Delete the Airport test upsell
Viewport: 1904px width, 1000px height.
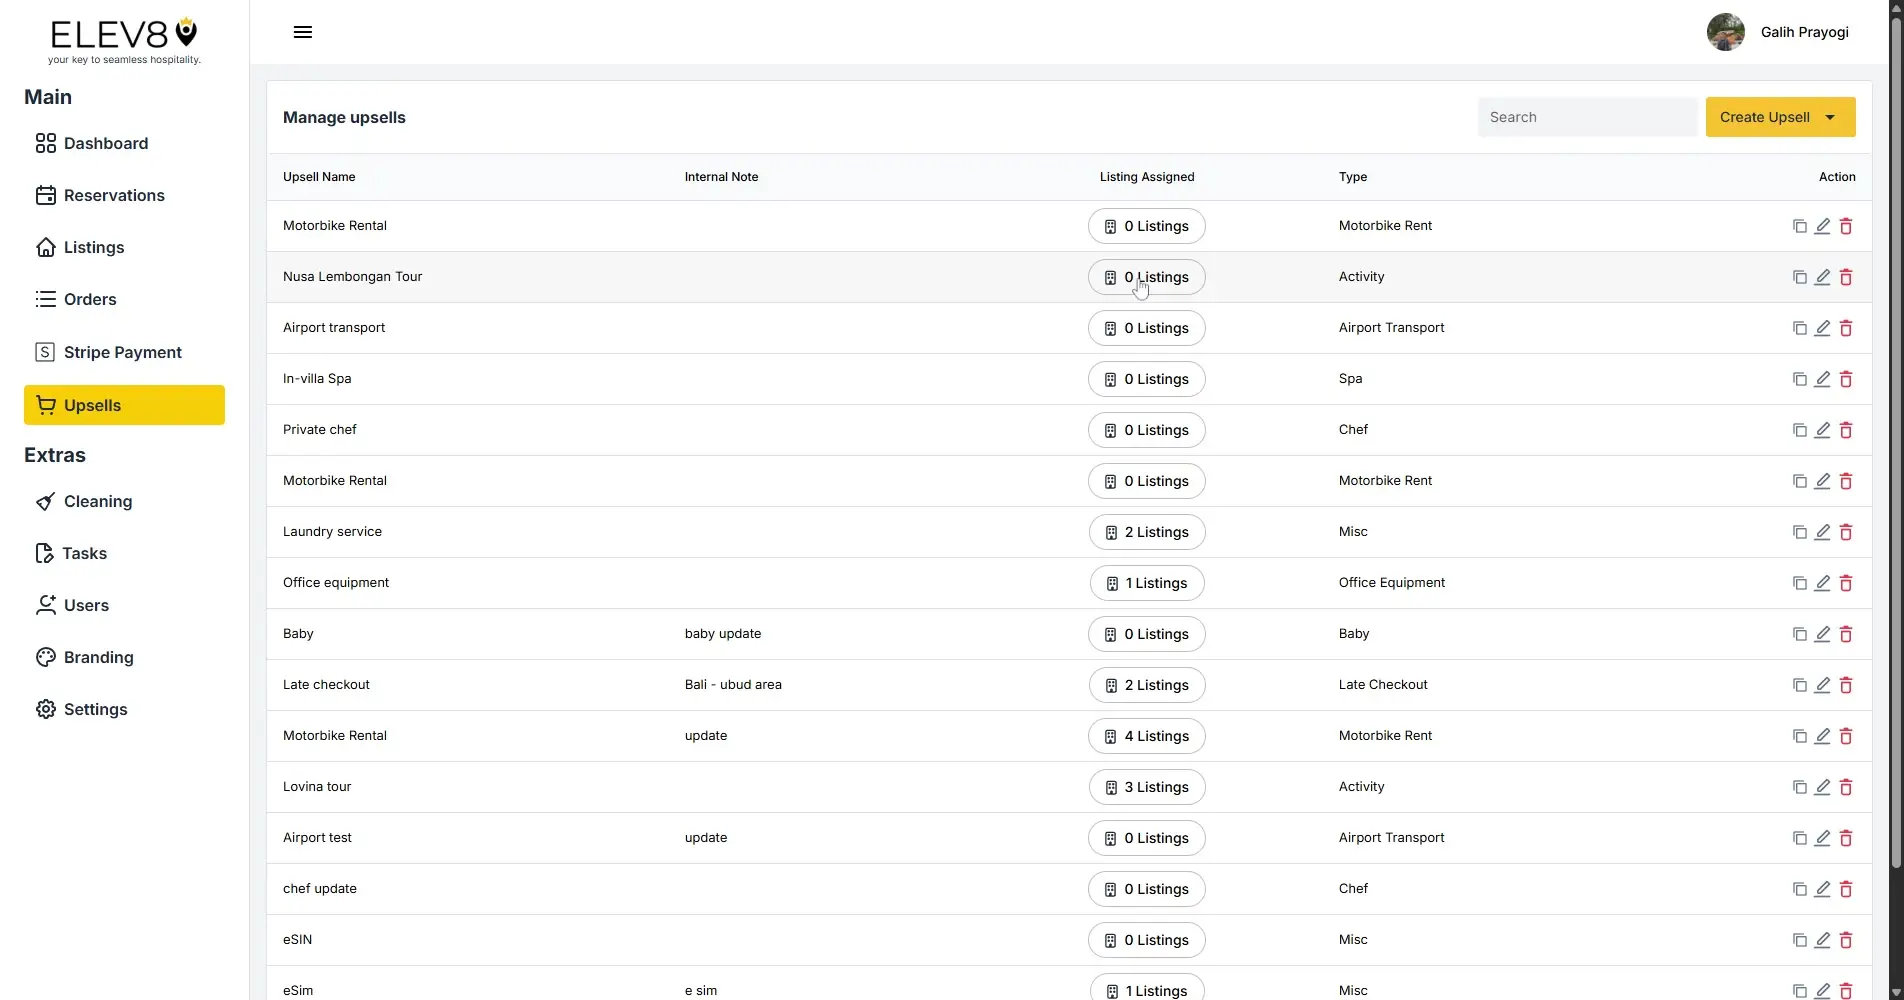[x=1846, y=838]
